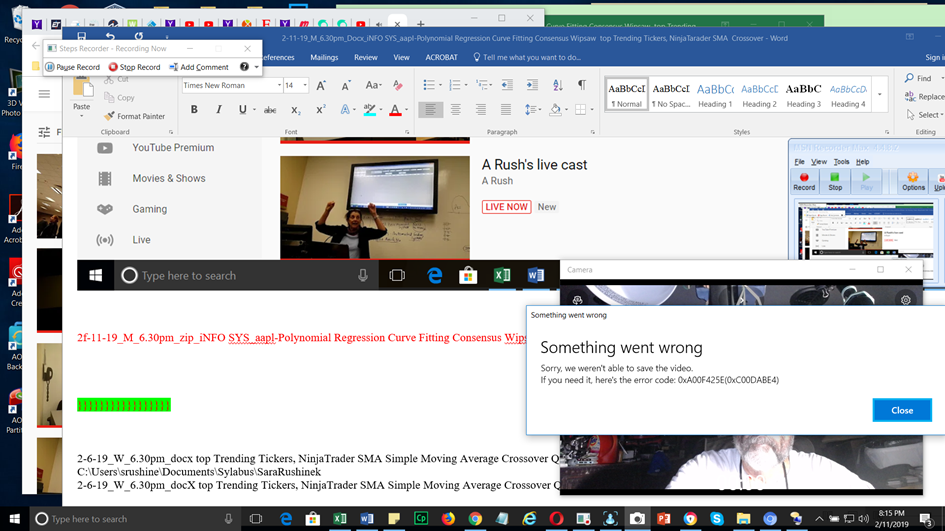Open Firefox from the taskbar
This screenshot has height=531, width=945.
(448, 518)
